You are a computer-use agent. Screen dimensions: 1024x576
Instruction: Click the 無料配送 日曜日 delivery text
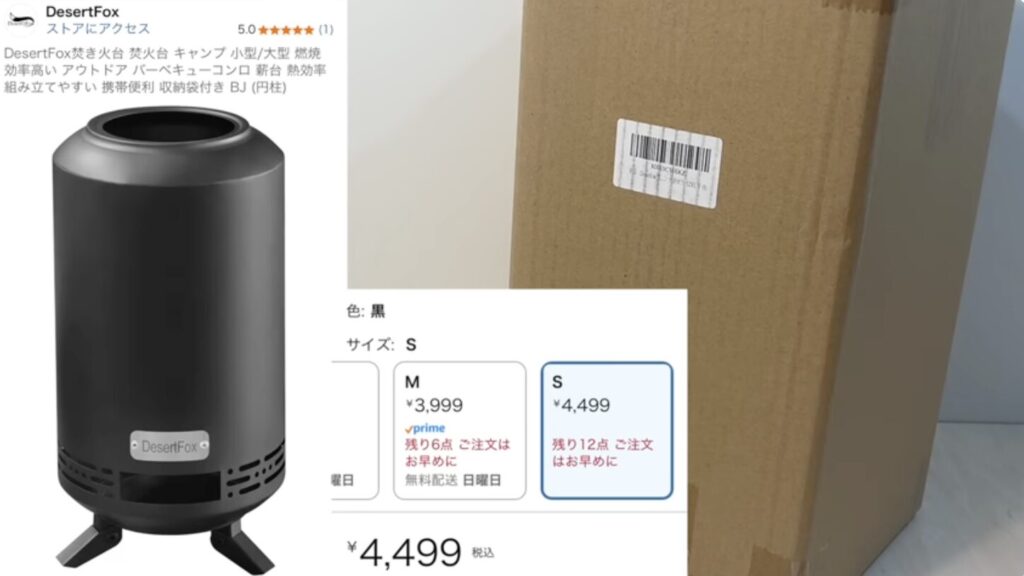453,480
